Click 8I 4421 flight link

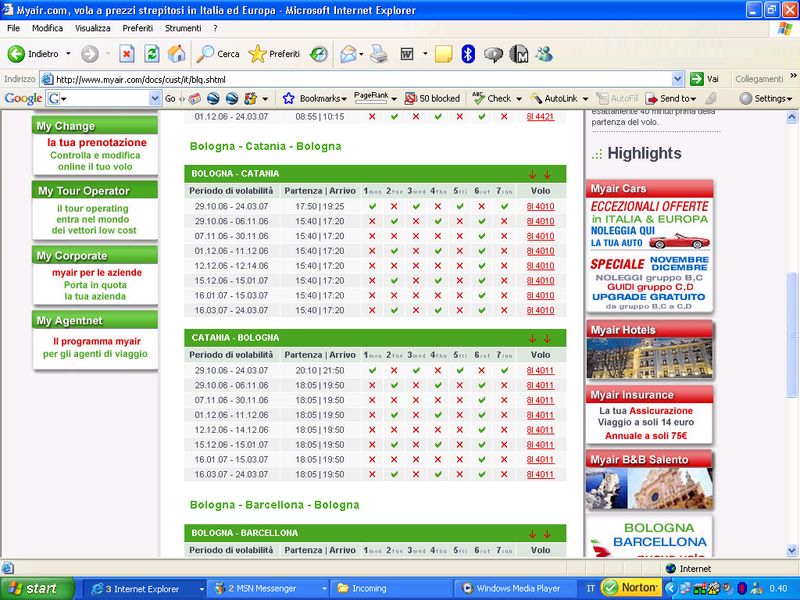540,116
